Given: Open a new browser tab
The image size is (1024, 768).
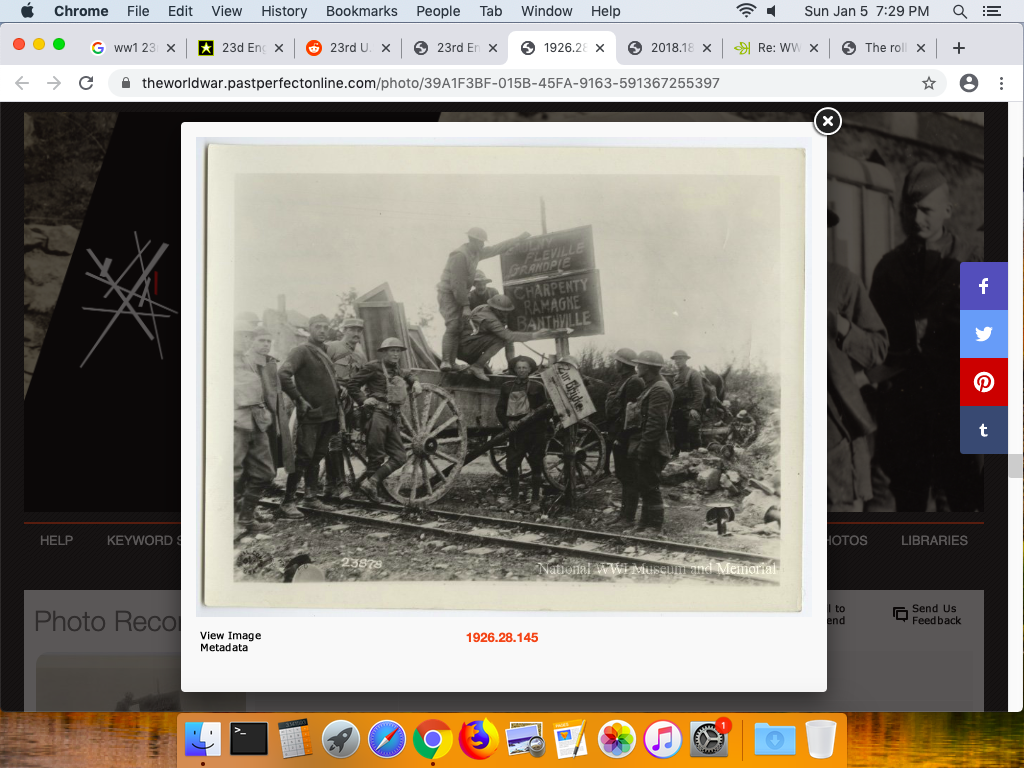Looking at the screenshot, I should click(958, 48).
